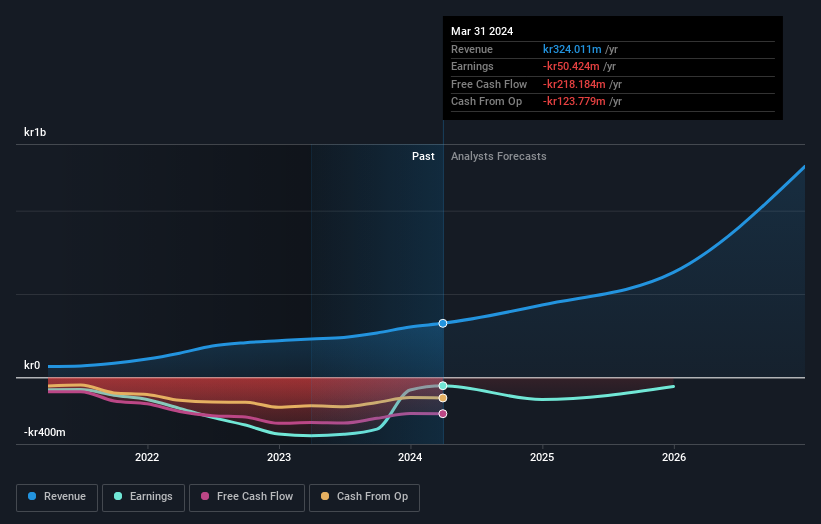
Task: Toggle the Cash From Op legend series
Action: click(364, 497)
